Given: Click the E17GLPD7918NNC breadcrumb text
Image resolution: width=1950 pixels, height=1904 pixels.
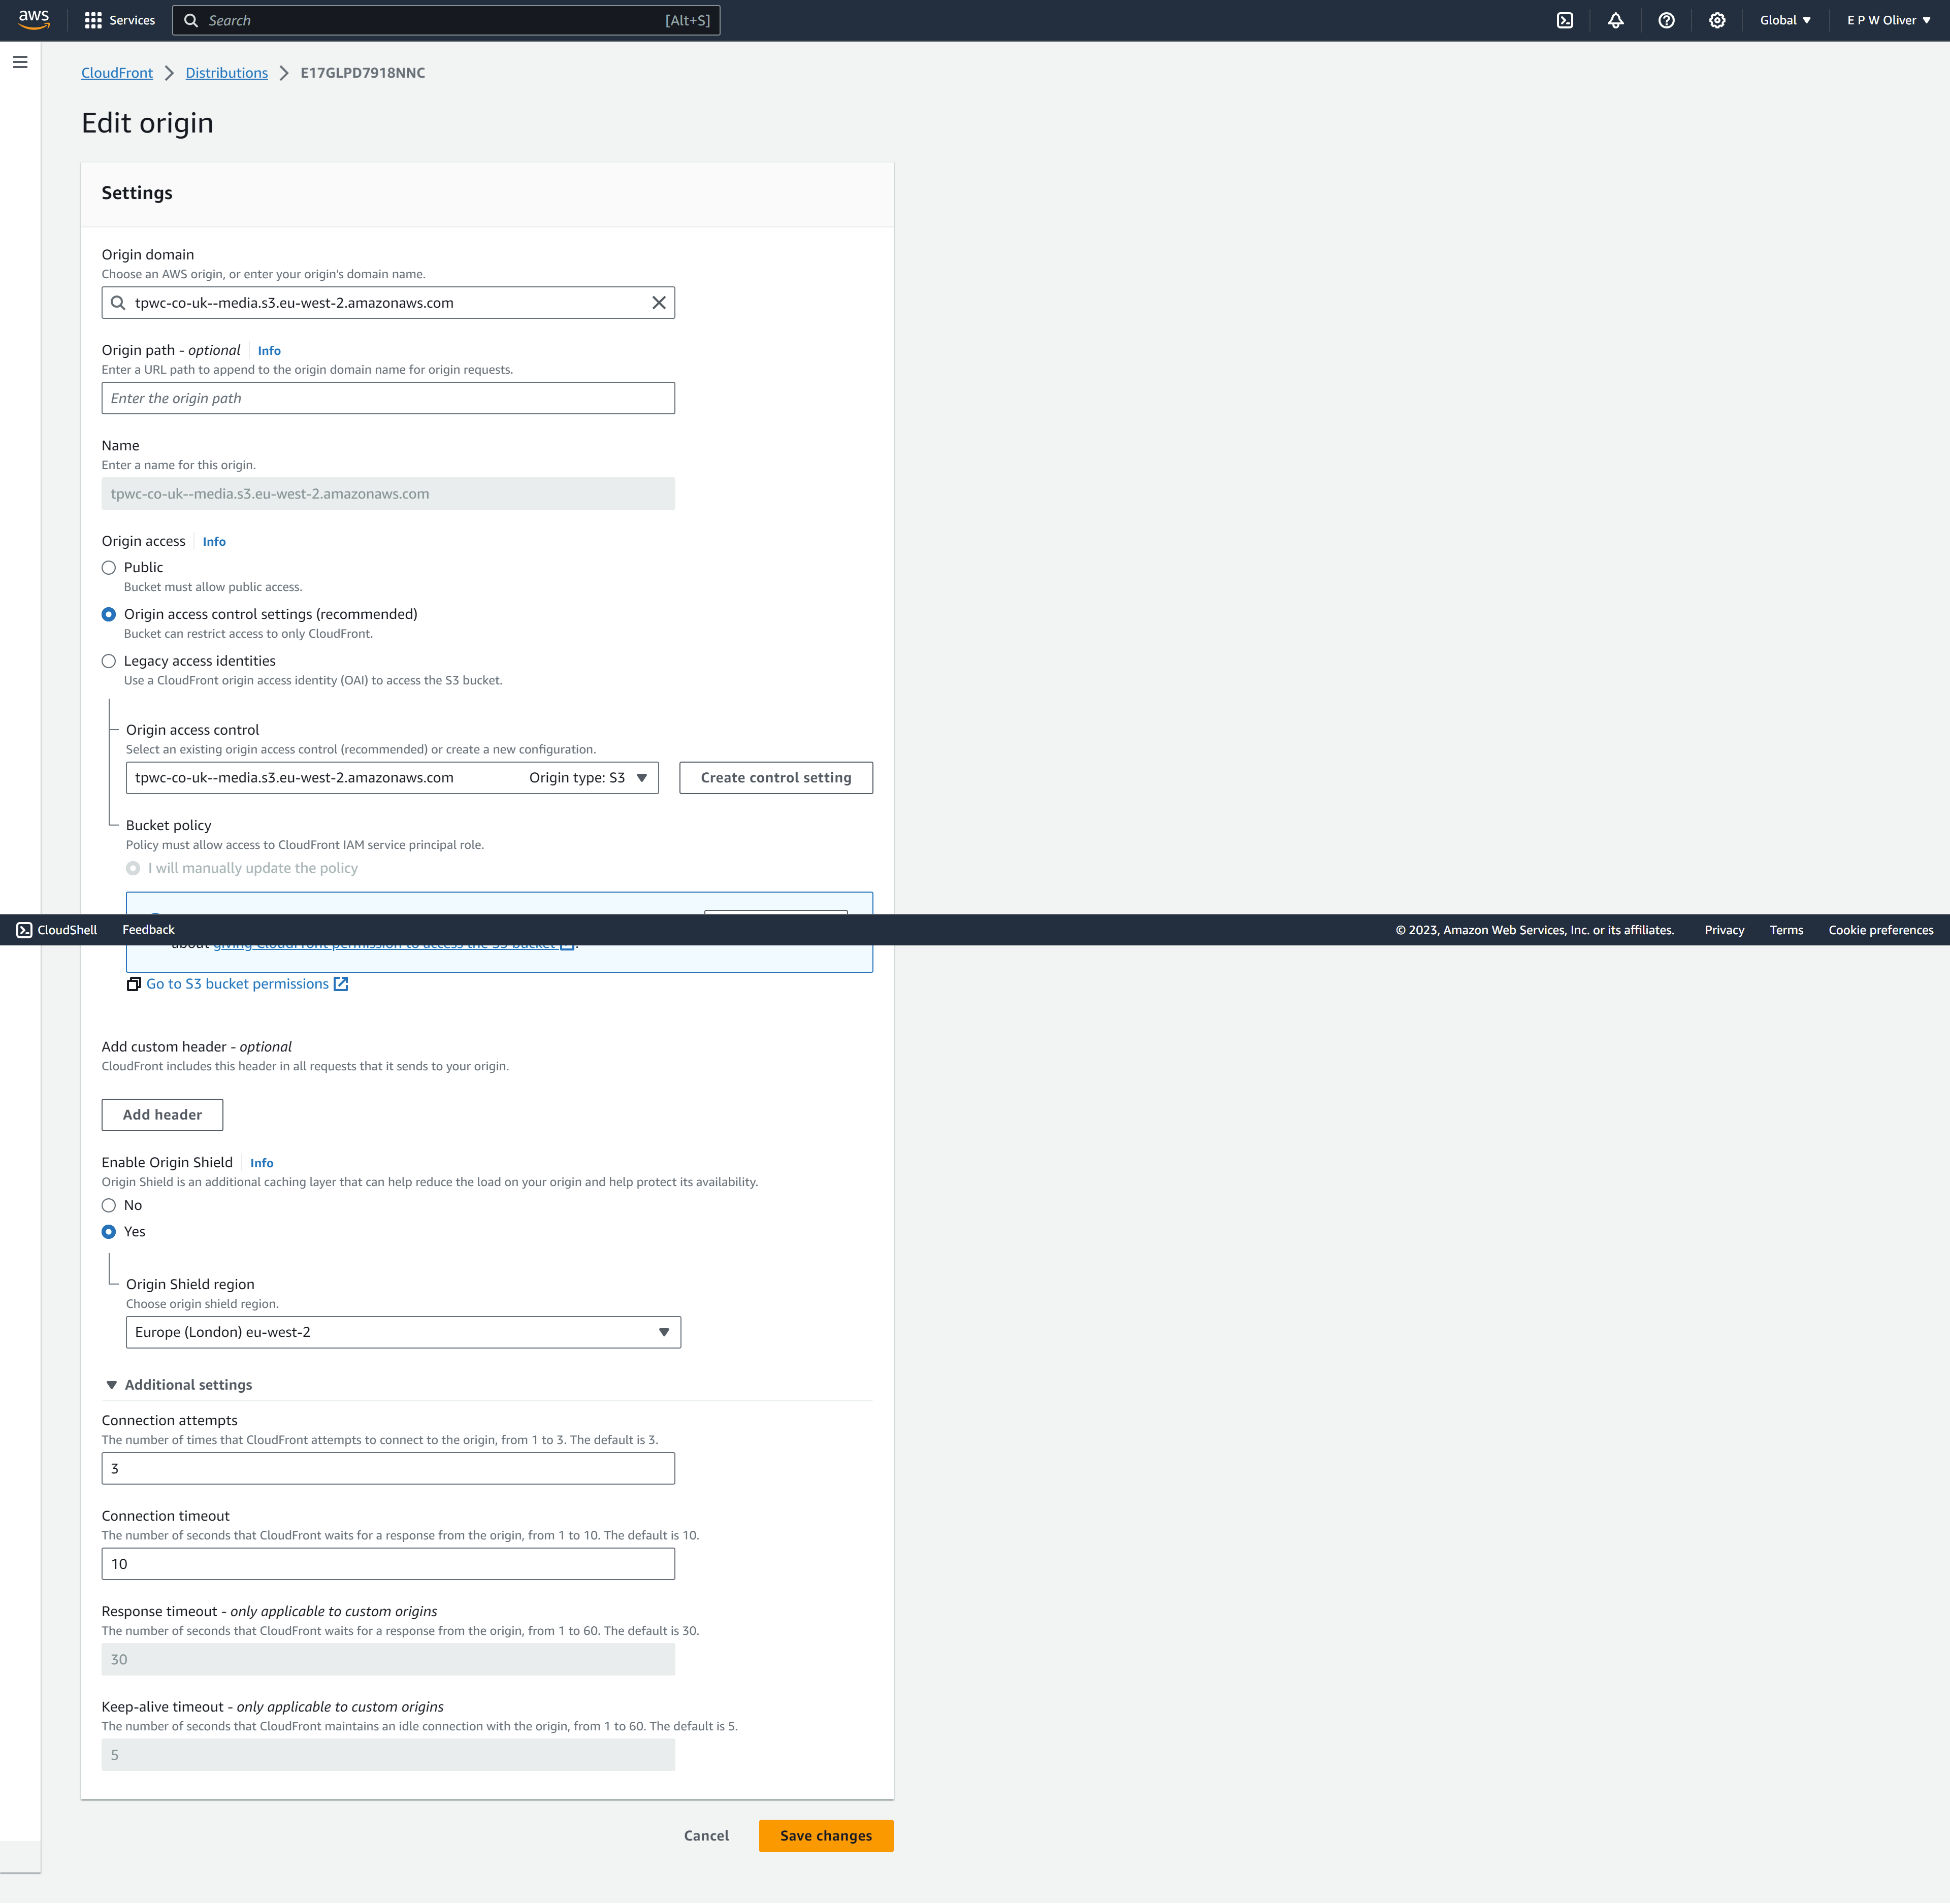Looking at the screenshot, I should [x=363, y=73].
